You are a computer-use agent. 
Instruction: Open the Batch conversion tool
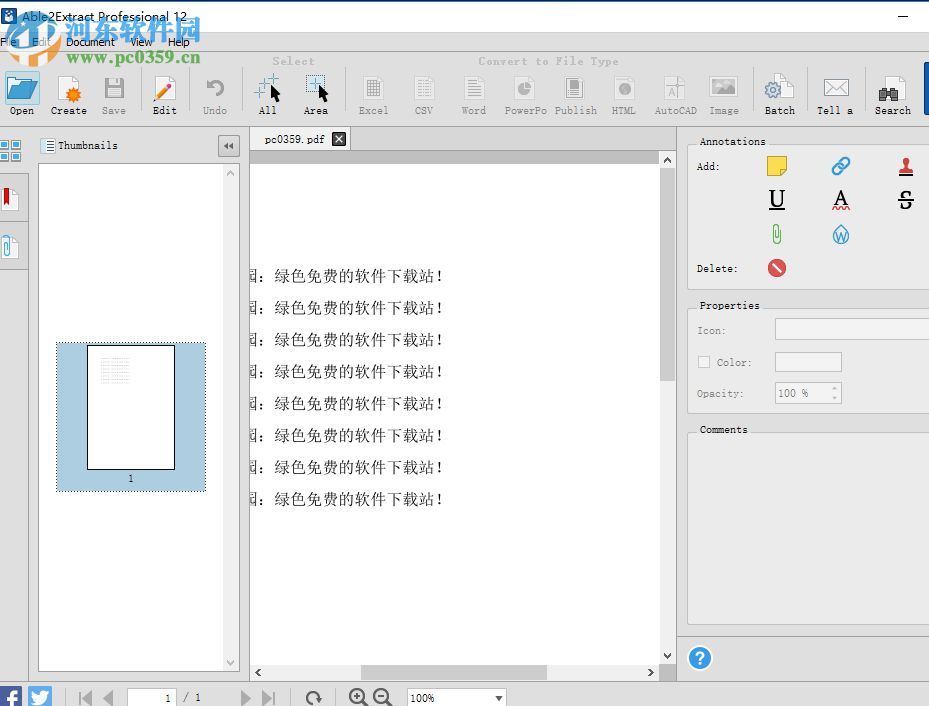(x=779, y=92)
